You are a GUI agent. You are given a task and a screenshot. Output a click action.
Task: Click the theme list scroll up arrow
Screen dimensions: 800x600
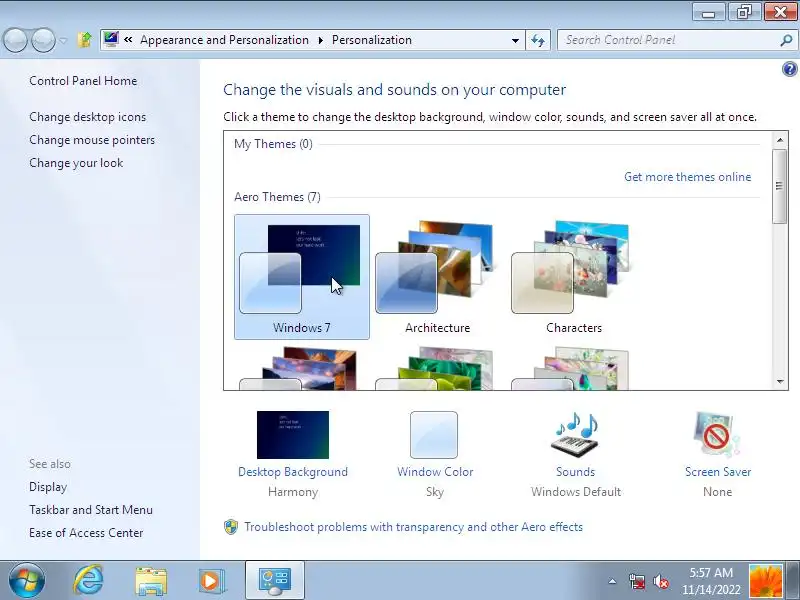point(780,139)
